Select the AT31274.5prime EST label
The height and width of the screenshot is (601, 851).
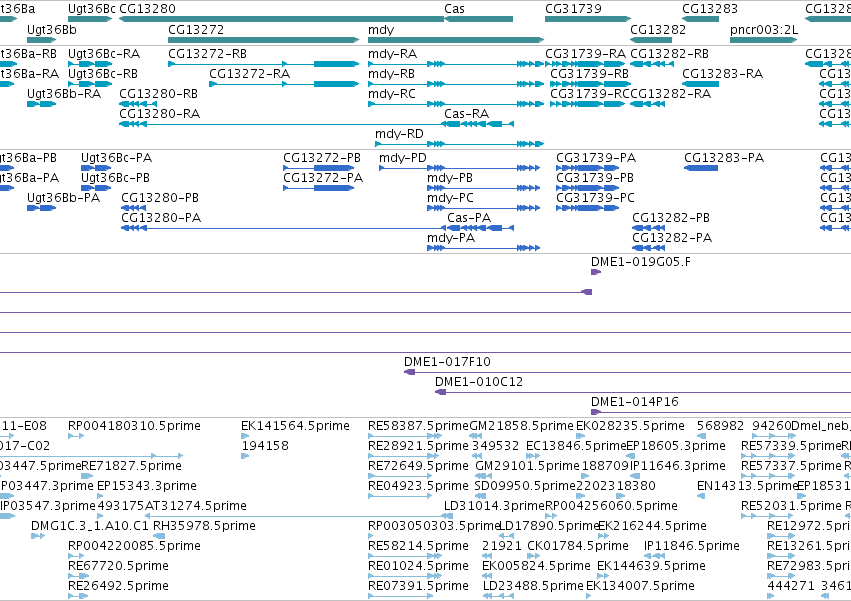point(195,506)
